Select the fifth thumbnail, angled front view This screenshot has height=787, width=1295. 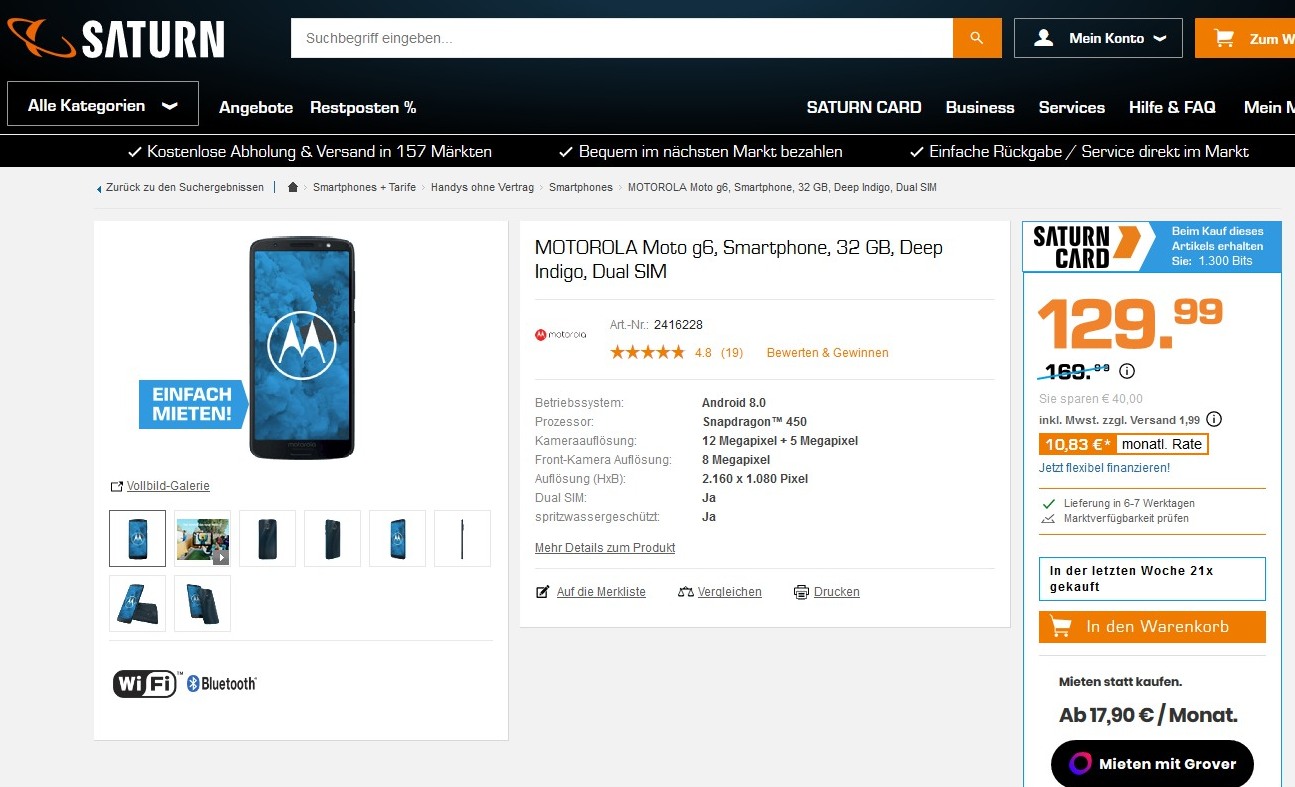coord(397,539)
